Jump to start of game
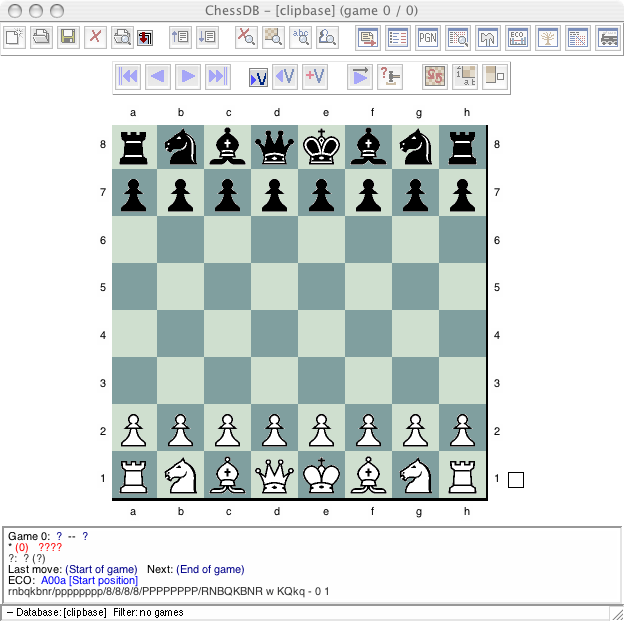Image resolution: width=624 pixels, height=621 pixels. click(128, 76)
